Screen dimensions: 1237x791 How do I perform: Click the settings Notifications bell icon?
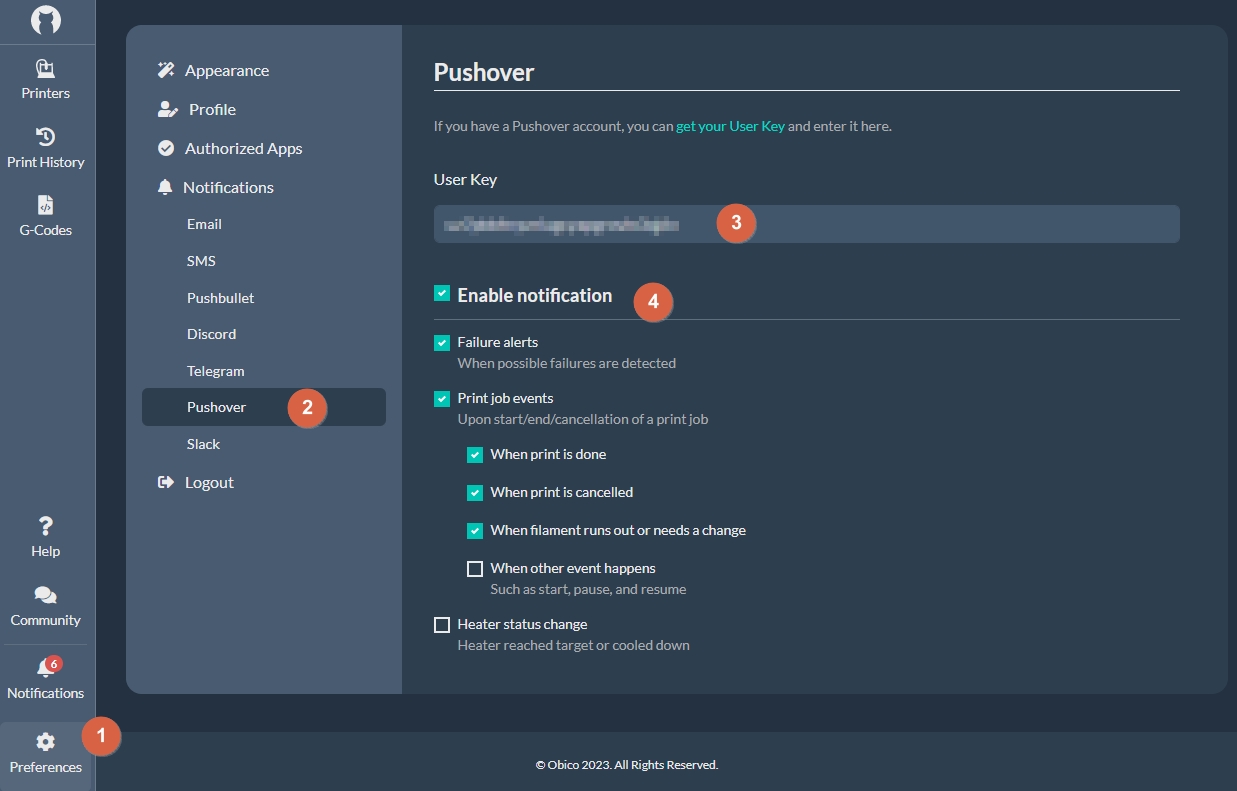(x=165, y=187)
